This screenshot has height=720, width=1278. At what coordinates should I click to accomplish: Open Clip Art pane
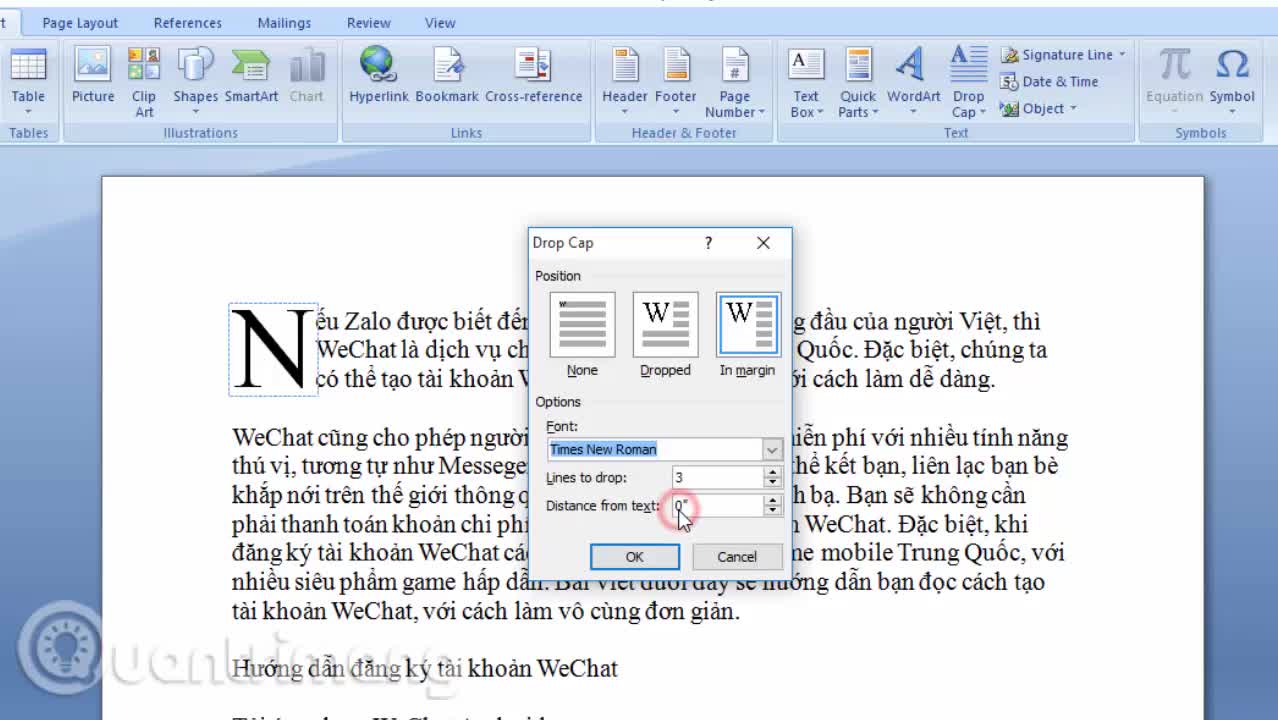144,82
